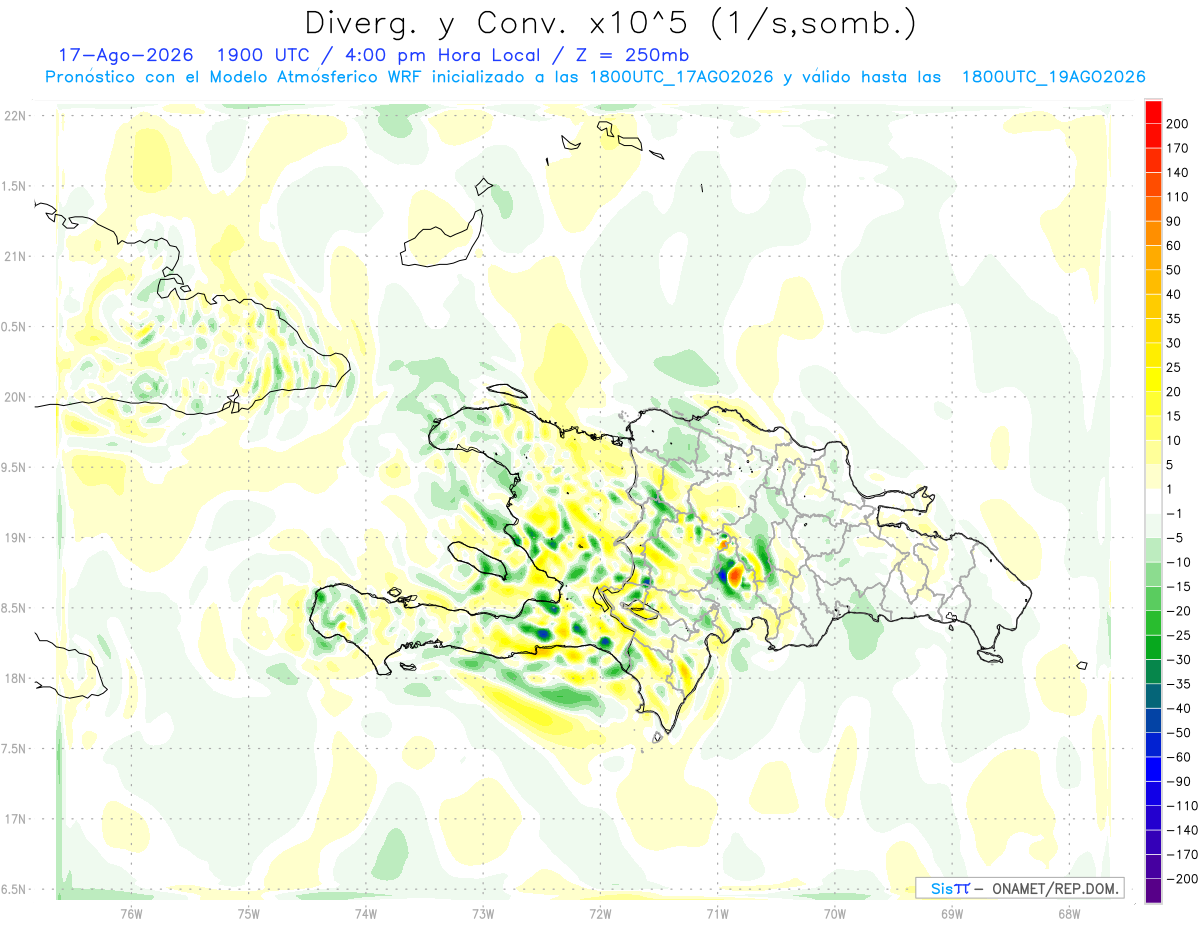Click the "-40" colorbar value

coord(1180,709)
